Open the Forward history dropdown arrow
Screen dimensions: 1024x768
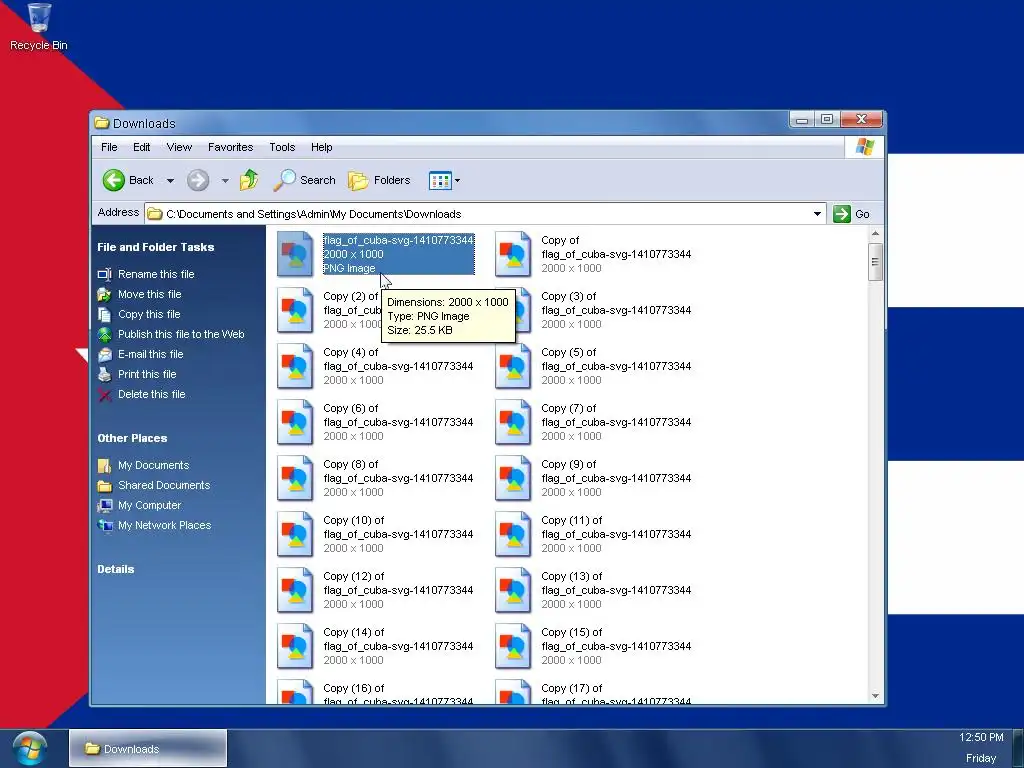225,181
